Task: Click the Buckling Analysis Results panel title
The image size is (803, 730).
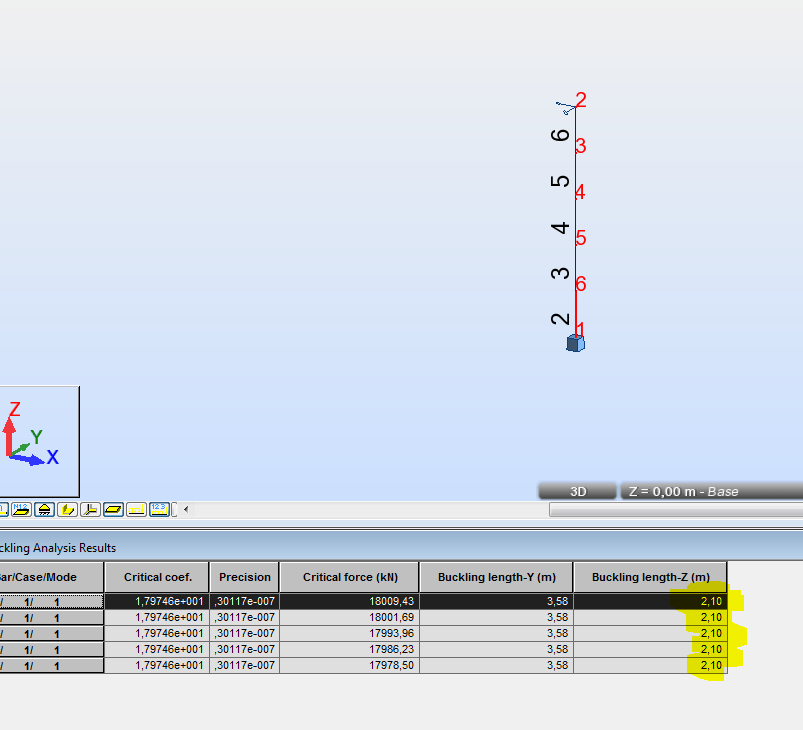Action: [57, 548]
